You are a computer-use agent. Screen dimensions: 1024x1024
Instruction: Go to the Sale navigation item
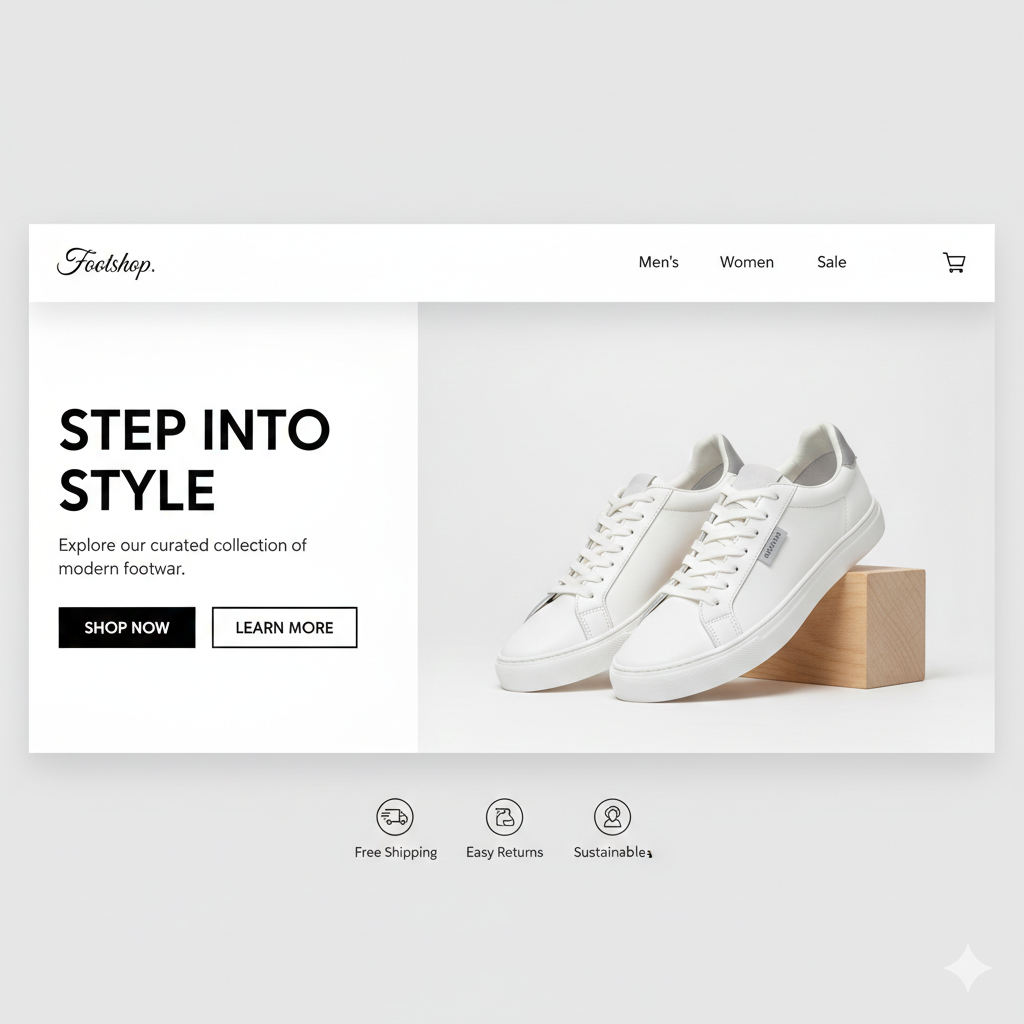[831, 262]
